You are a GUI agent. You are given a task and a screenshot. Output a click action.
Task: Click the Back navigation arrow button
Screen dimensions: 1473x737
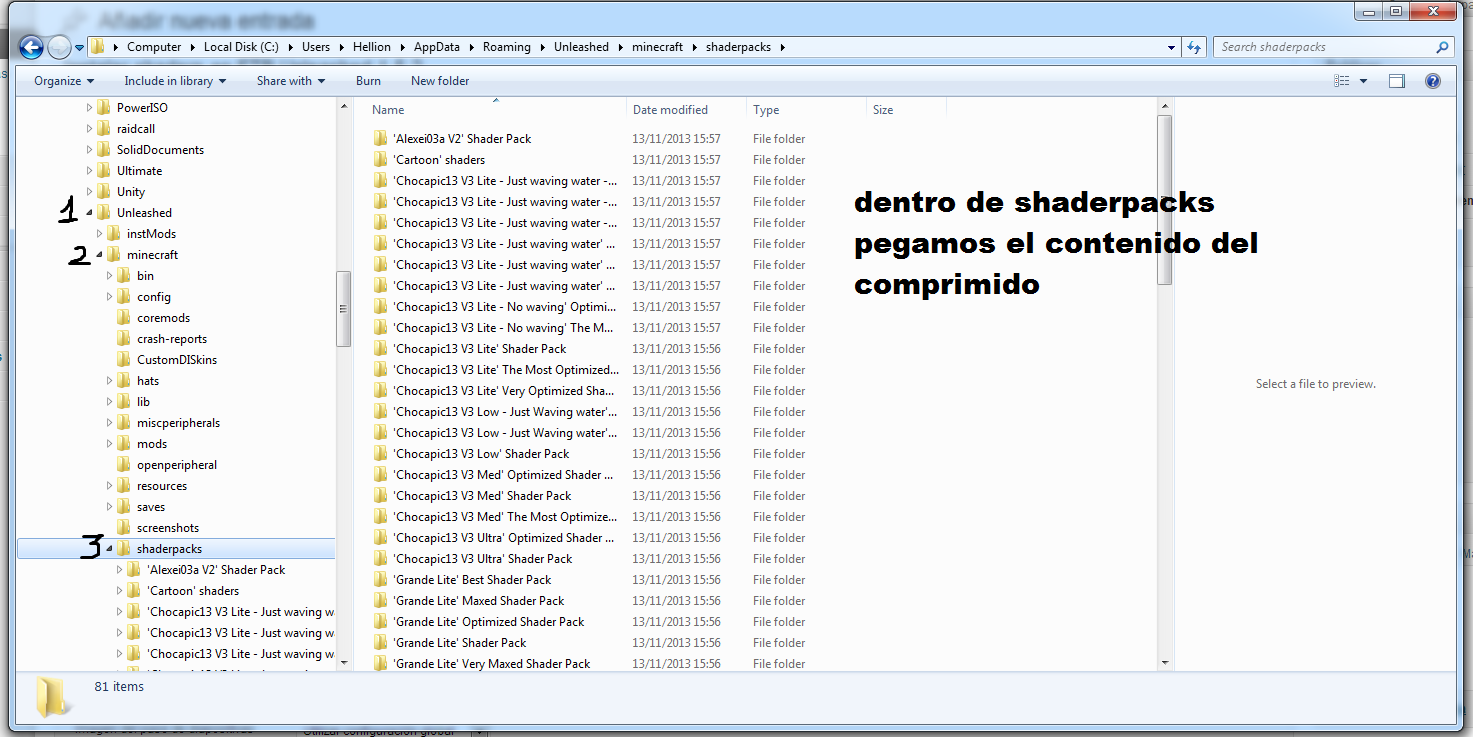coord(31,47)
